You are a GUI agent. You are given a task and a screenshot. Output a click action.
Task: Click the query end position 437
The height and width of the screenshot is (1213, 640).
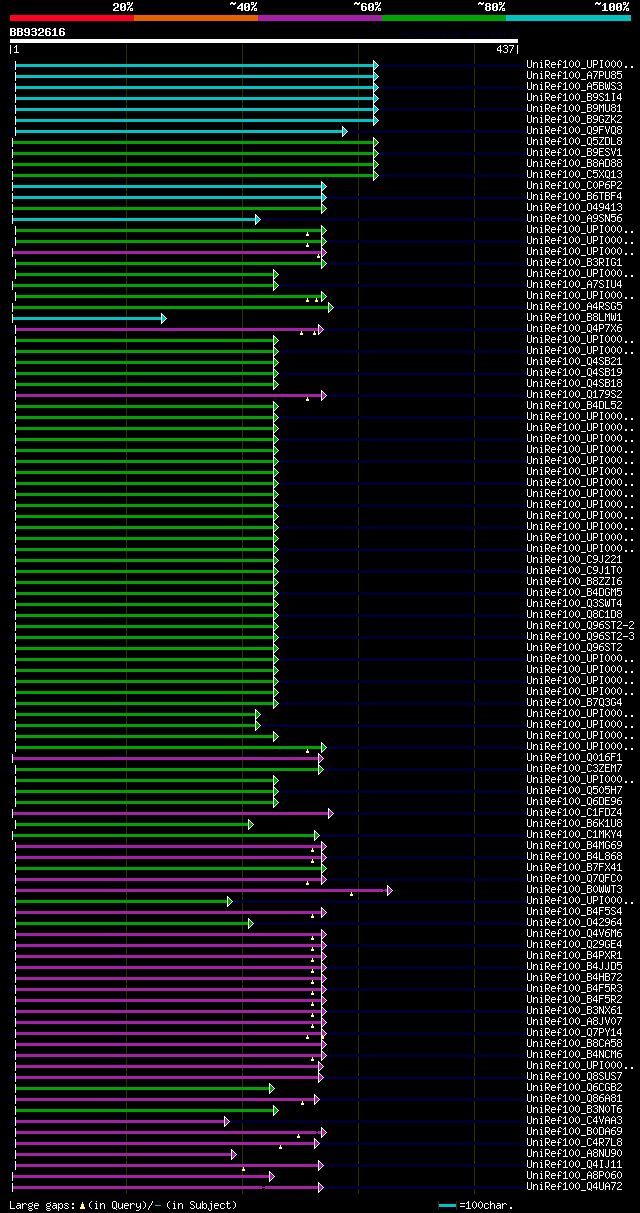coord(505,49)
